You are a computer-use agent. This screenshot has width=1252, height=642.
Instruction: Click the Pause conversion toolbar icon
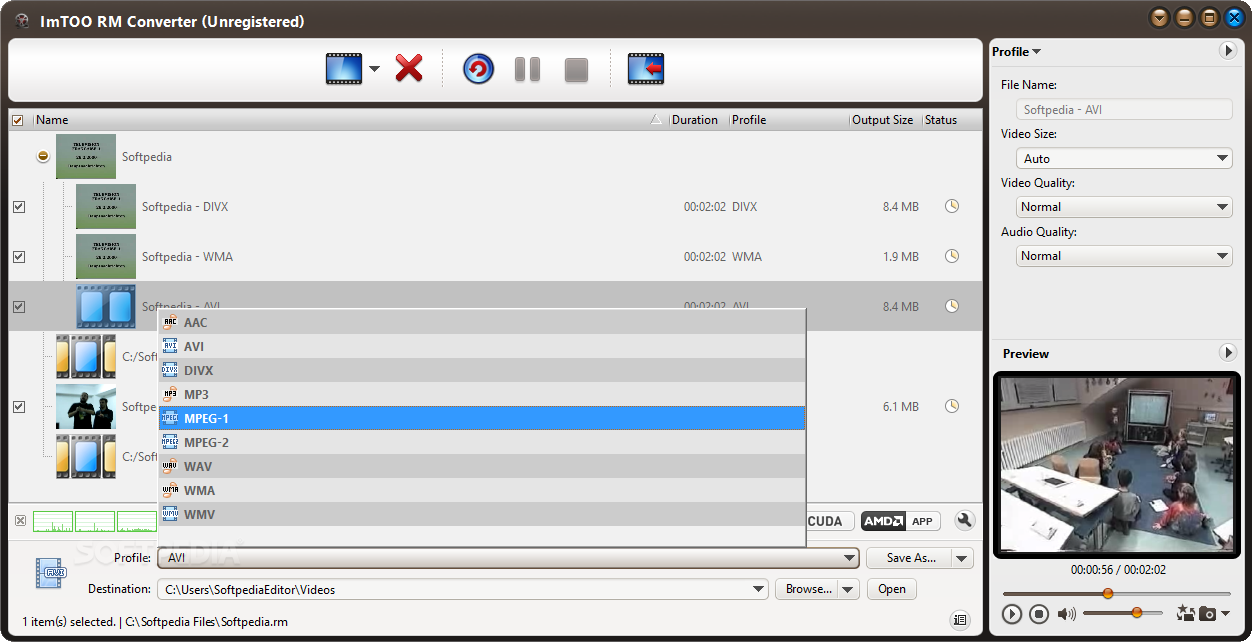527,69
